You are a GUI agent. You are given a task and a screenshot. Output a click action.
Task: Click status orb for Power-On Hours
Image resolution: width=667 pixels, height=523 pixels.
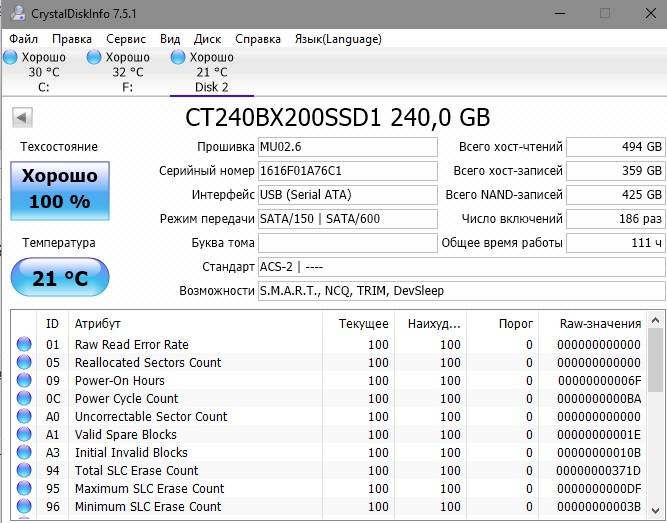24,381
